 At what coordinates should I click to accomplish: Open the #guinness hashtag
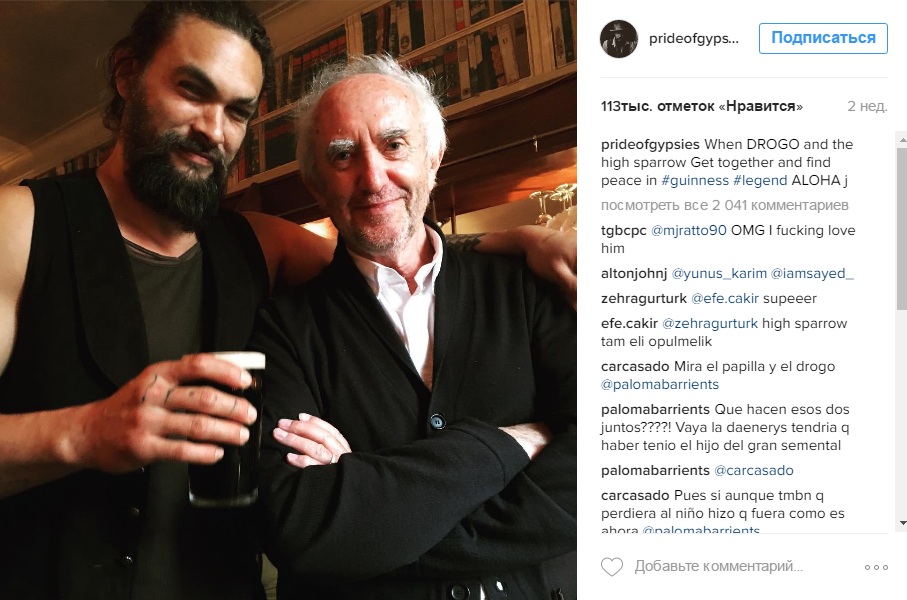tap(695, 181)
